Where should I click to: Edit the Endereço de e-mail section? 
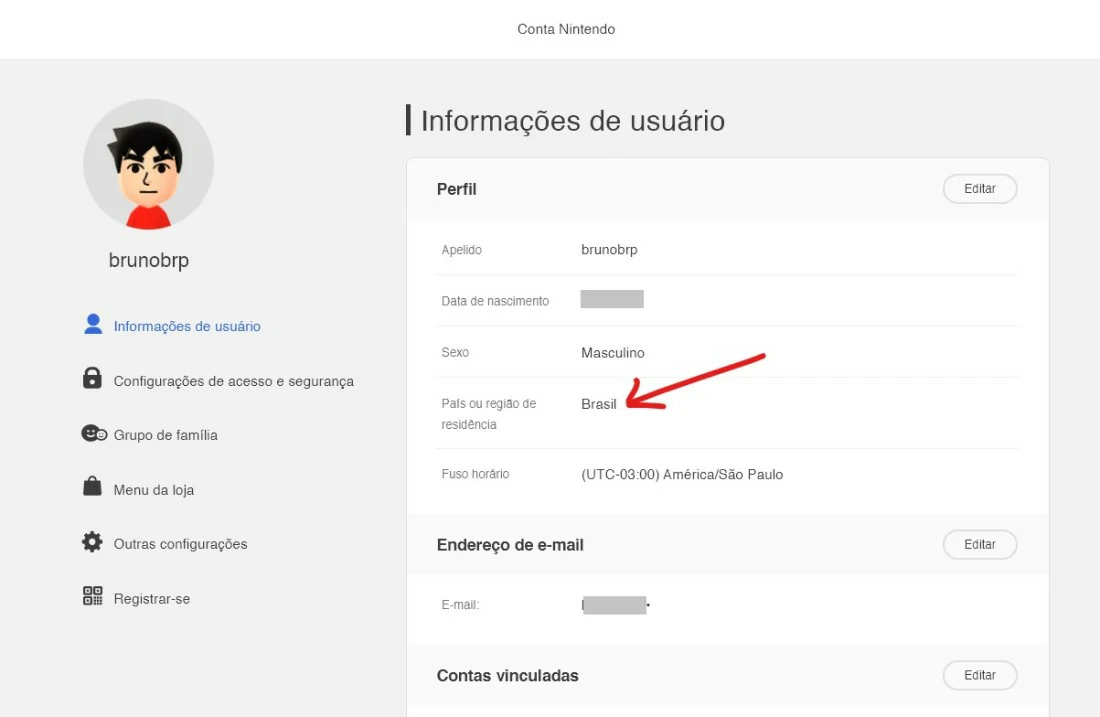coord(979,544)
